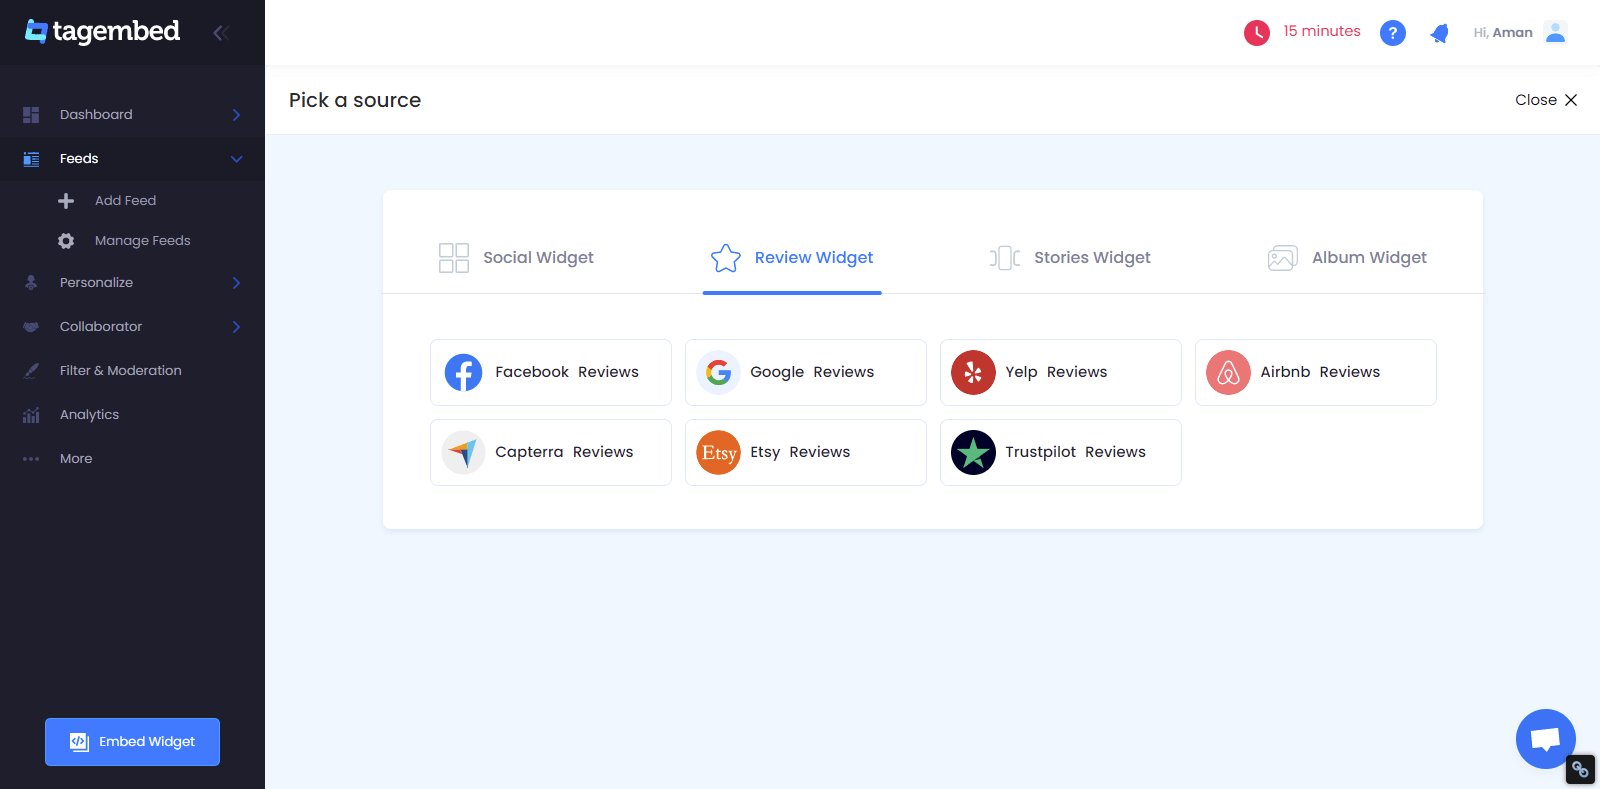The height and width of the screenshot is (789, 1600).
Task: Click the Collaborator handshake icon
Action: pos(31,327)
